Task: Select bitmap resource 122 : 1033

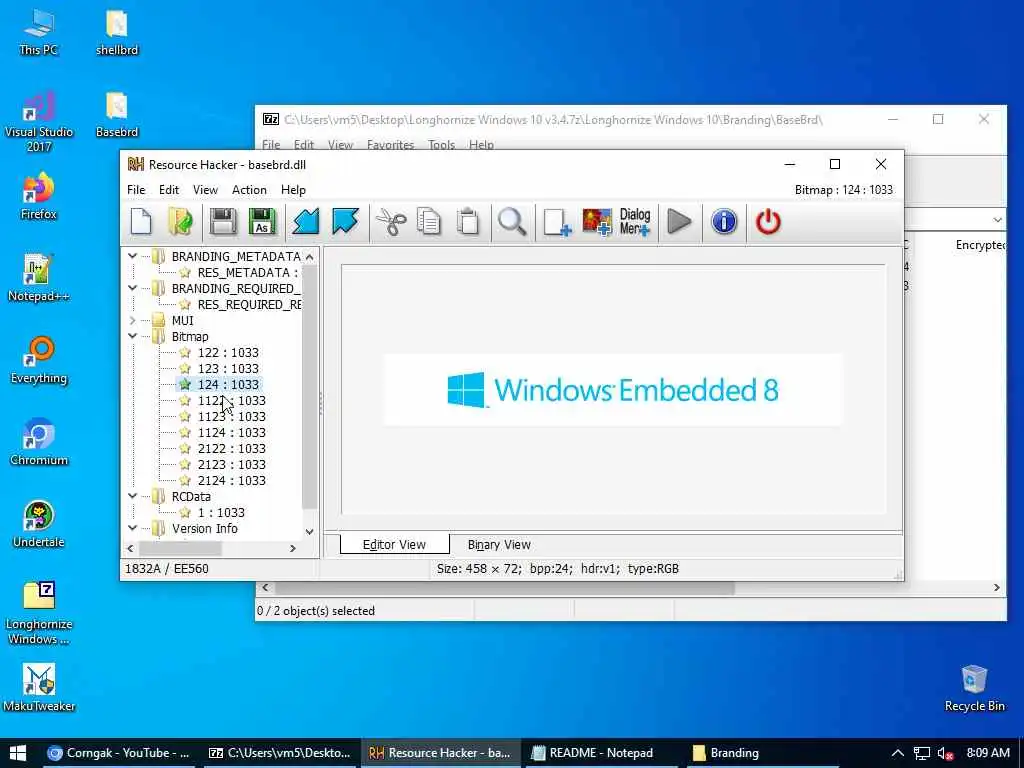Action: point(228,353)
